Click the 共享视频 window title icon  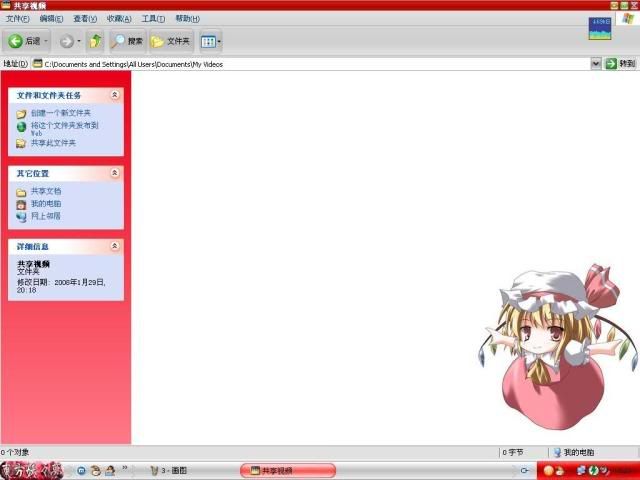6,5
